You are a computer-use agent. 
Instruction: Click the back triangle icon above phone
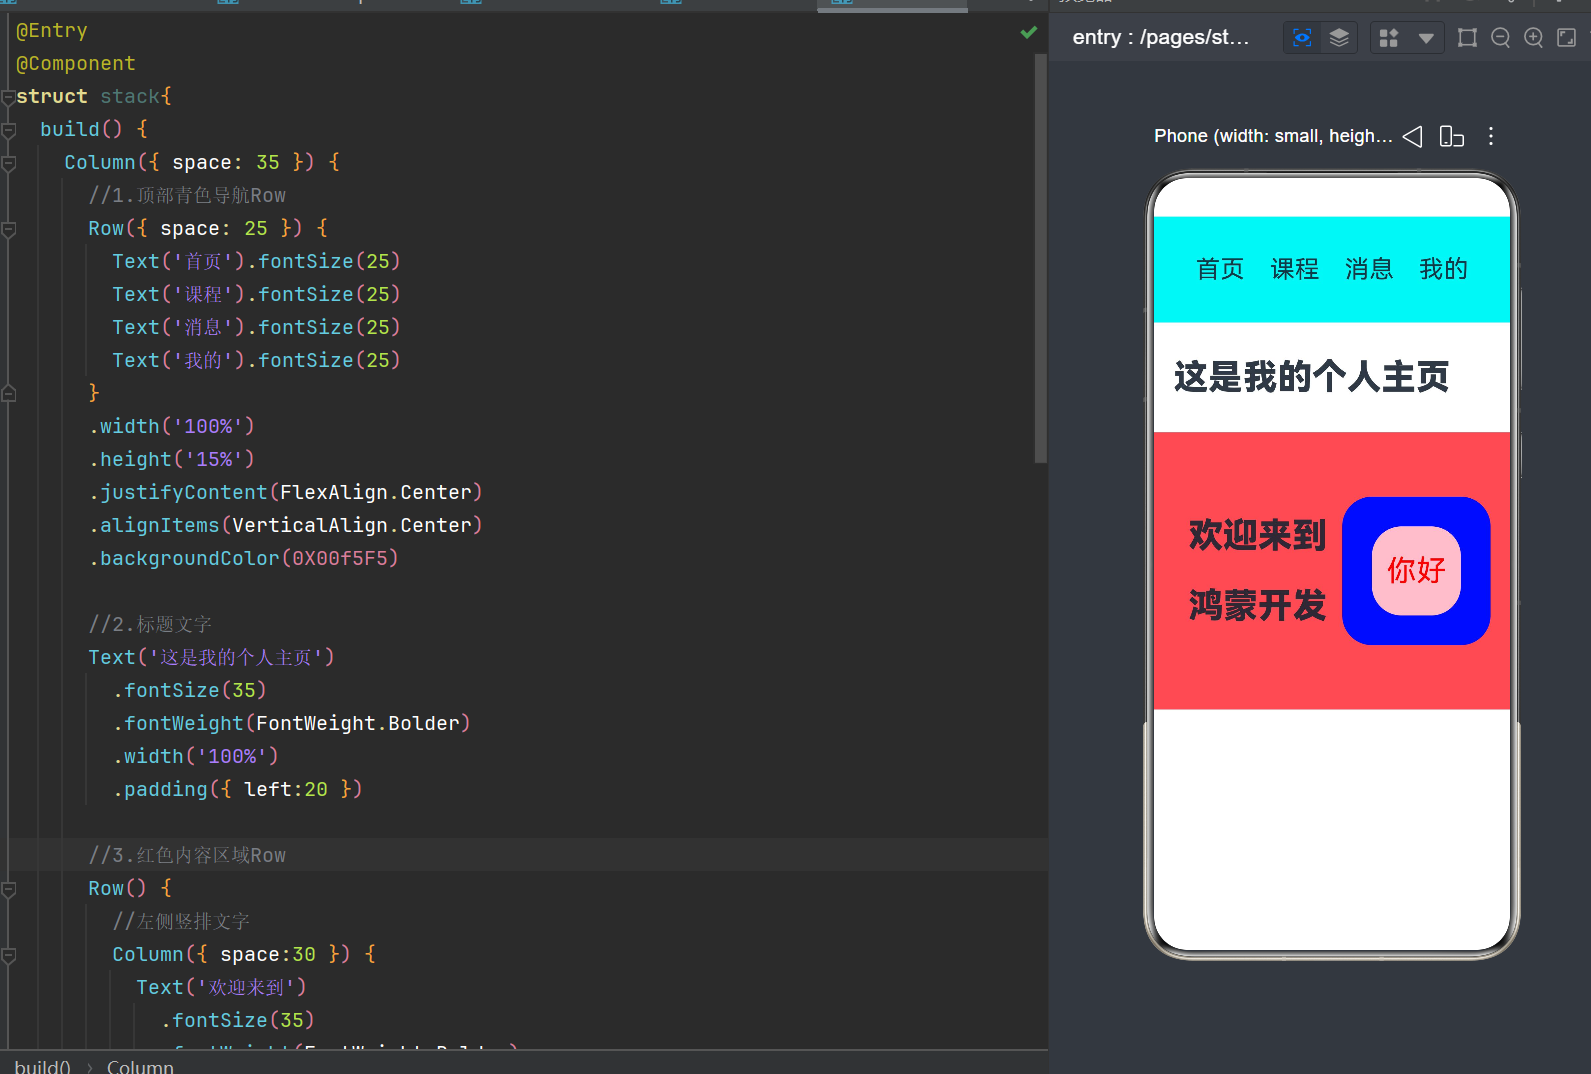tap(1412, 136)
